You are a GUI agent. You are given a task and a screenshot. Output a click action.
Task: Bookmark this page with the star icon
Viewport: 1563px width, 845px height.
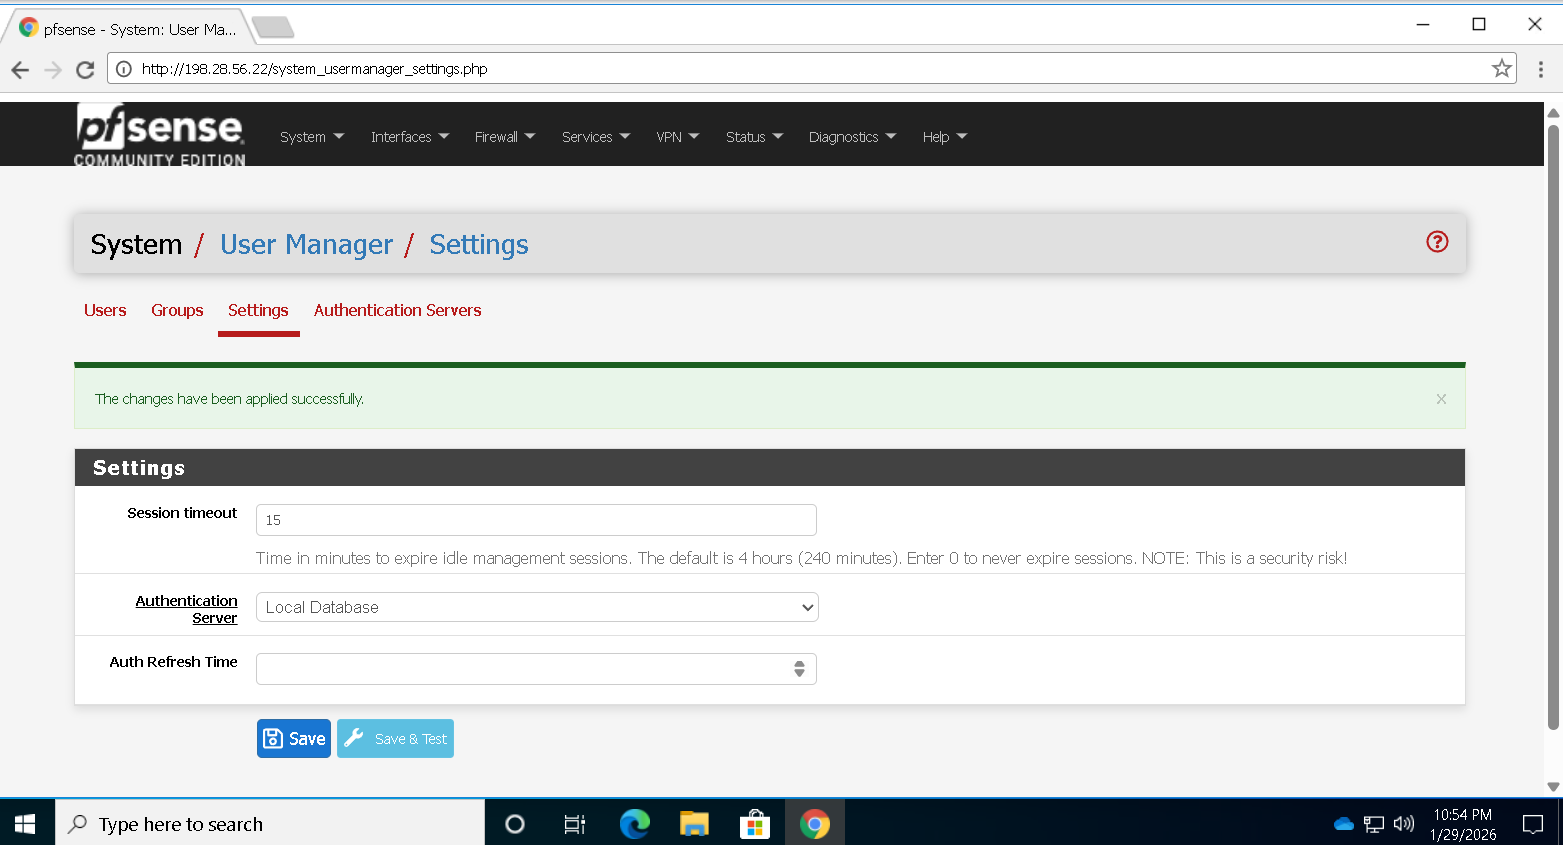pyautogui.click(x=1500, y=69)
